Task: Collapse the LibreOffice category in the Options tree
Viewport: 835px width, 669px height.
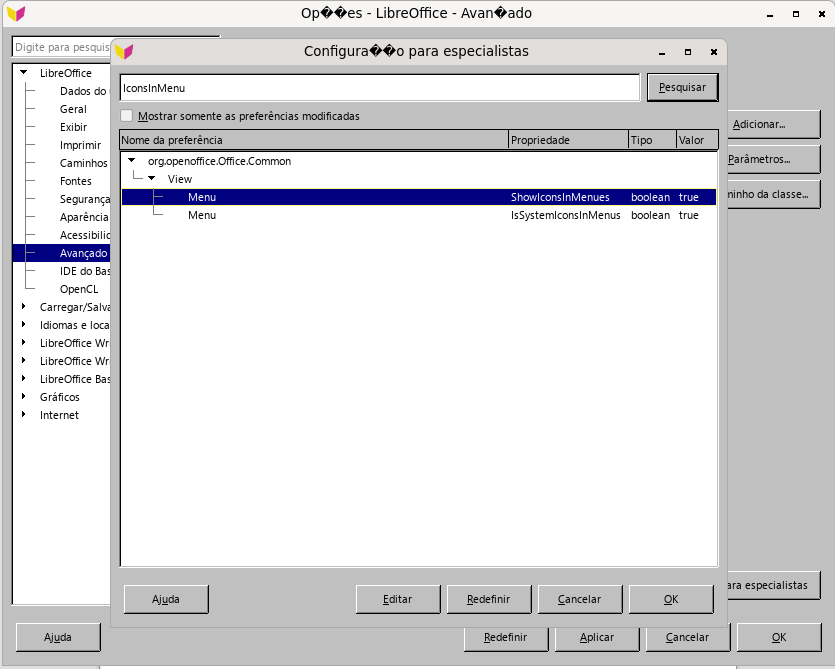Action: tap(23, 72)
